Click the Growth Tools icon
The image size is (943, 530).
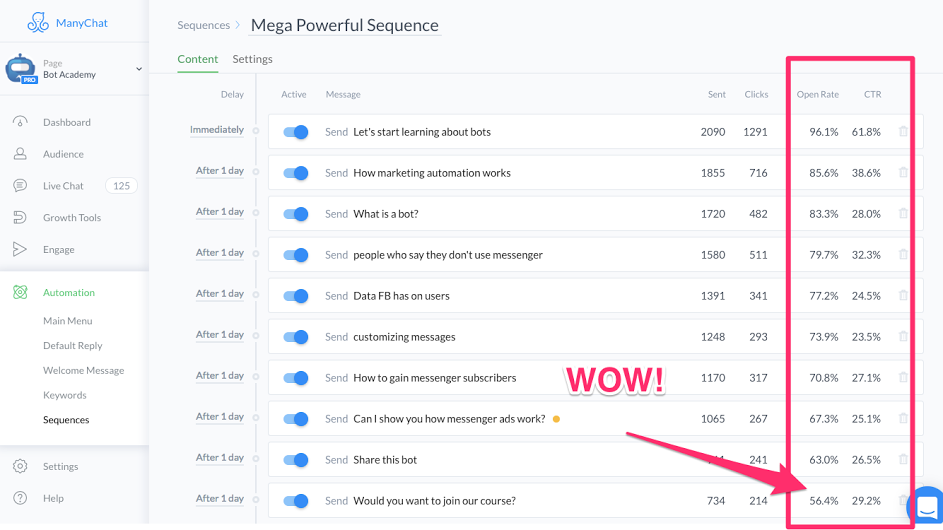click(20, 218)
